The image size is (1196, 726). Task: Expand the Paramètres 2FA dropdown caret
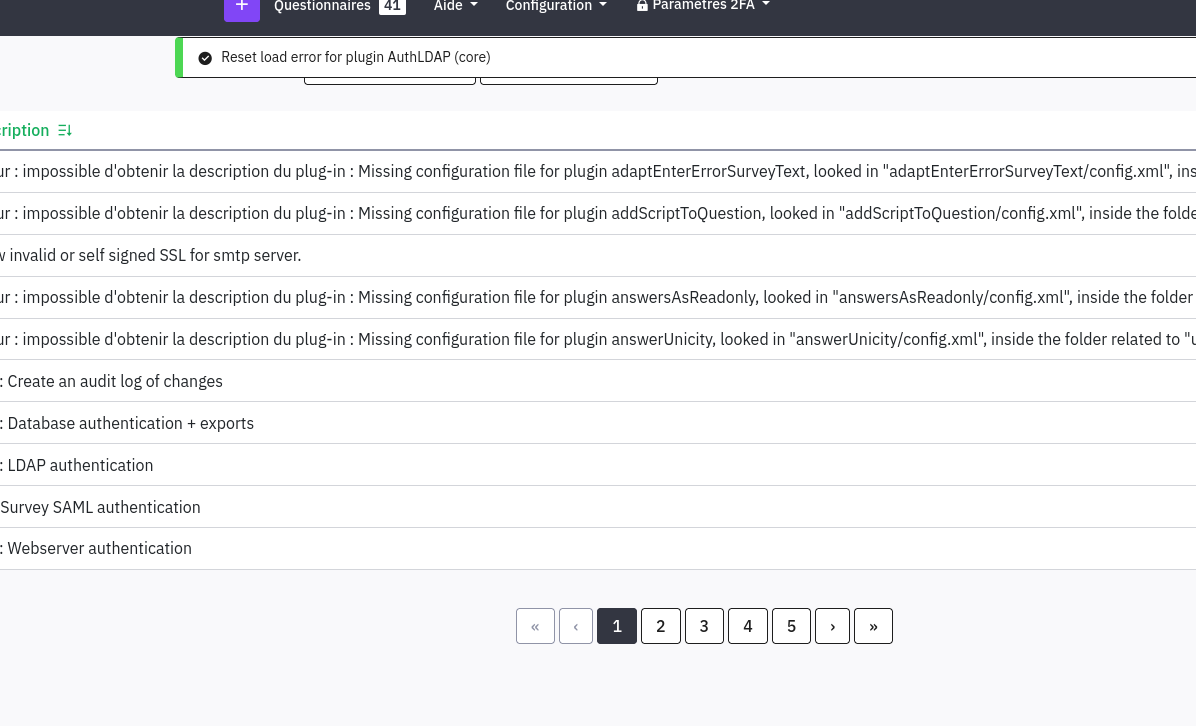(x=766, y=6)
